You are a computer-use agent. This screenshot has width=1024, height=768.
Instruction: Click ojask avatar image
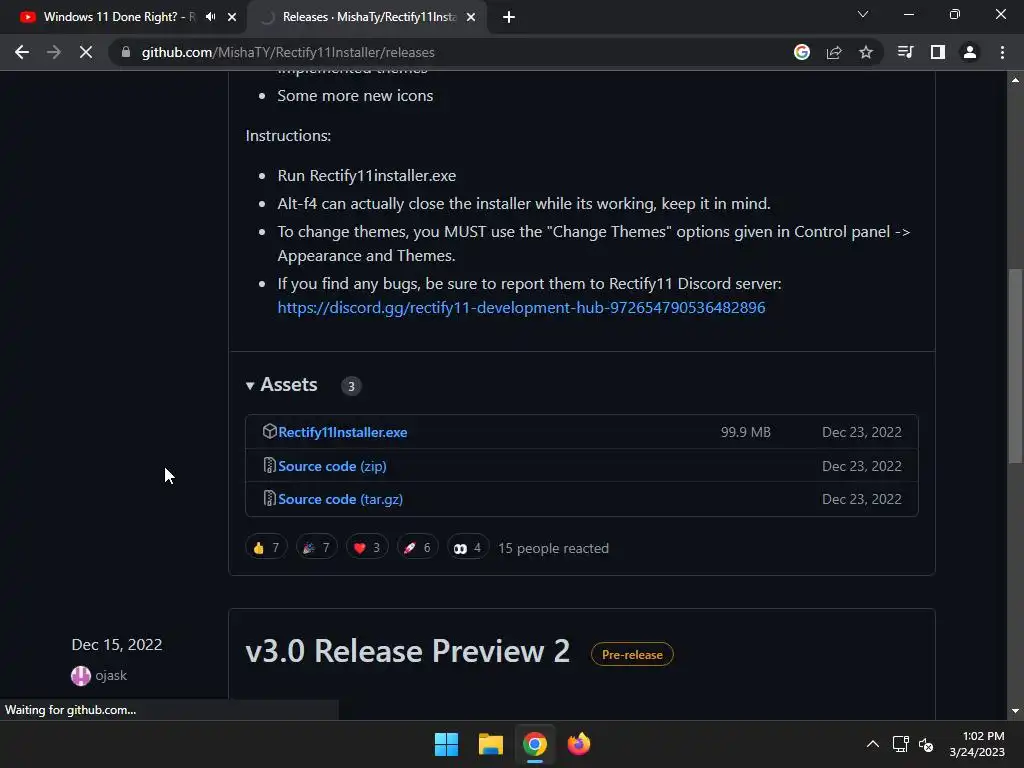[x=80, y=675]
